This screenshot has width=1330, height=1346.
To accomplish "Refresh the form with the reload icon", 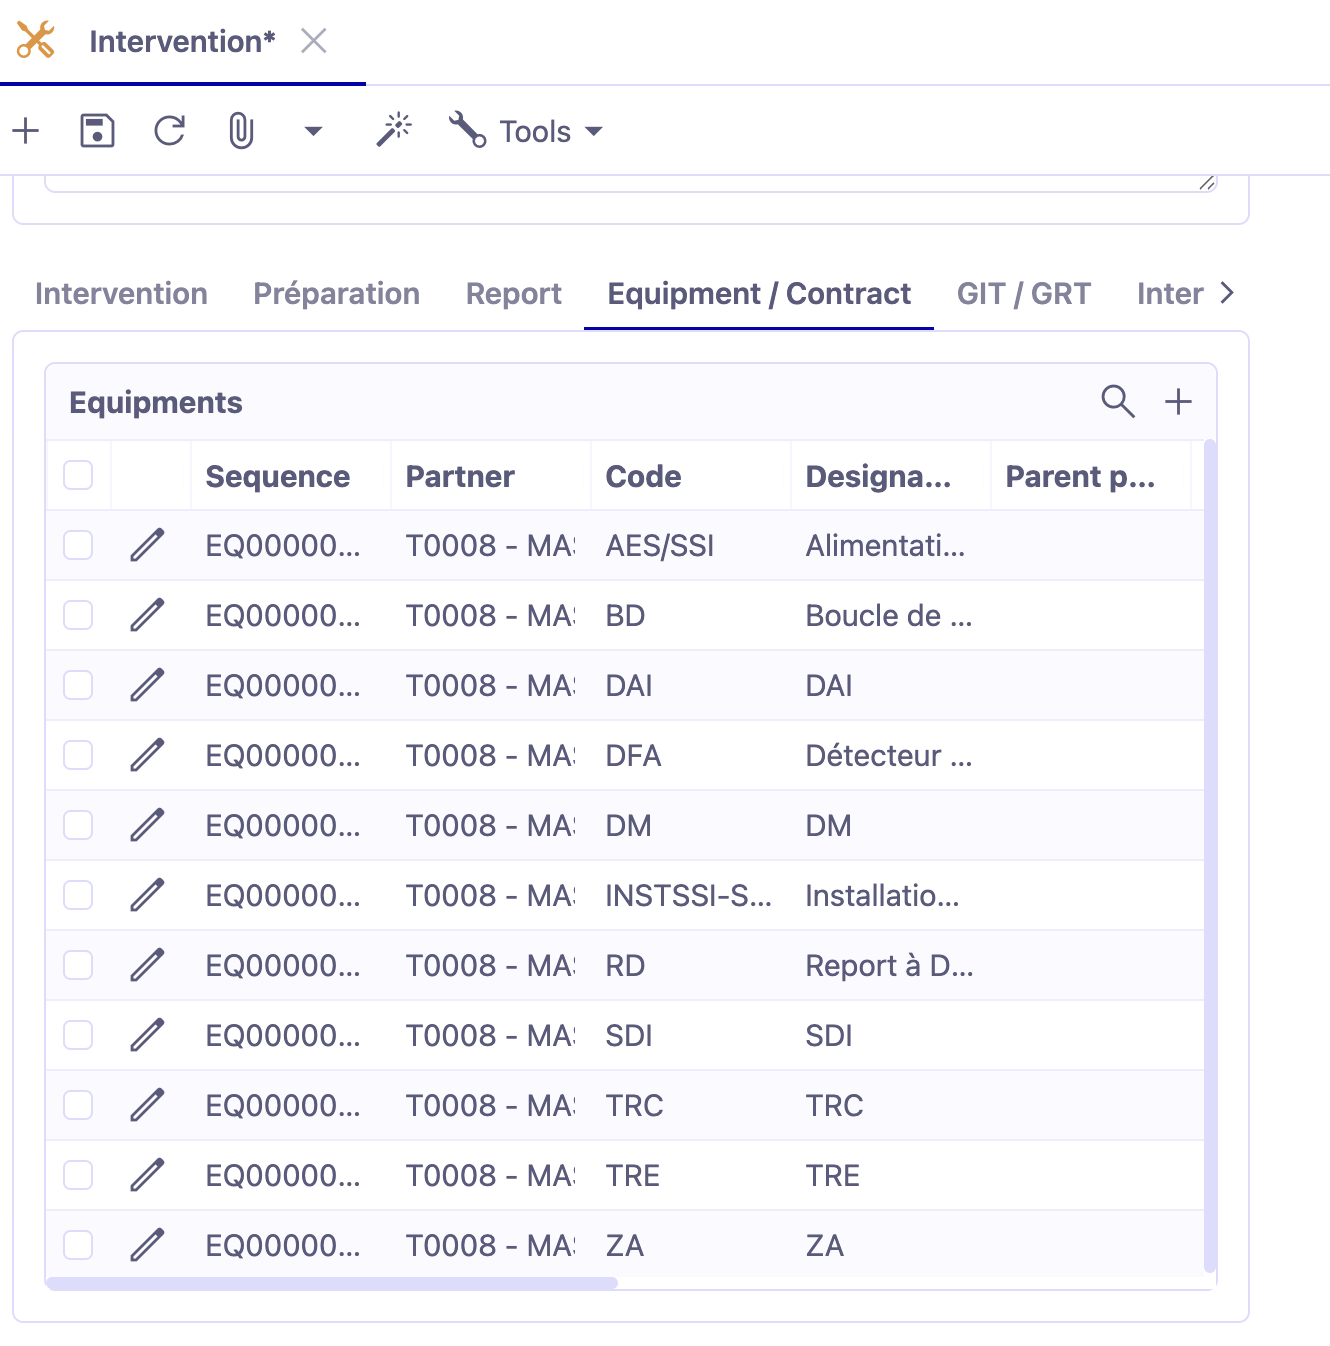I will click(169, 131).
